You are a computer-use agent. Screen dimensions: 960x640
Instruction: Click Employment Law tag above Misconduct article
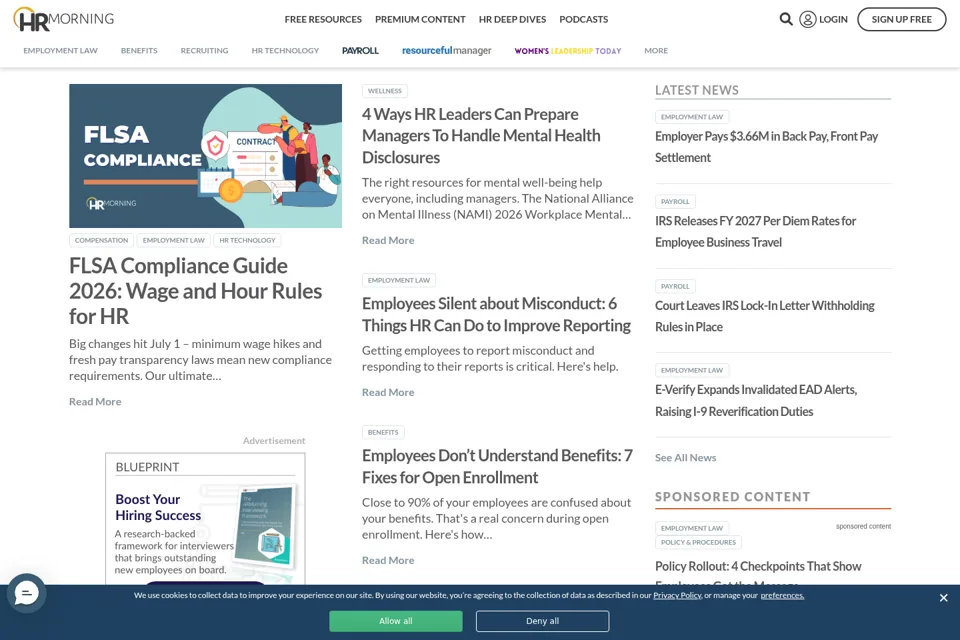coord(399,280)
